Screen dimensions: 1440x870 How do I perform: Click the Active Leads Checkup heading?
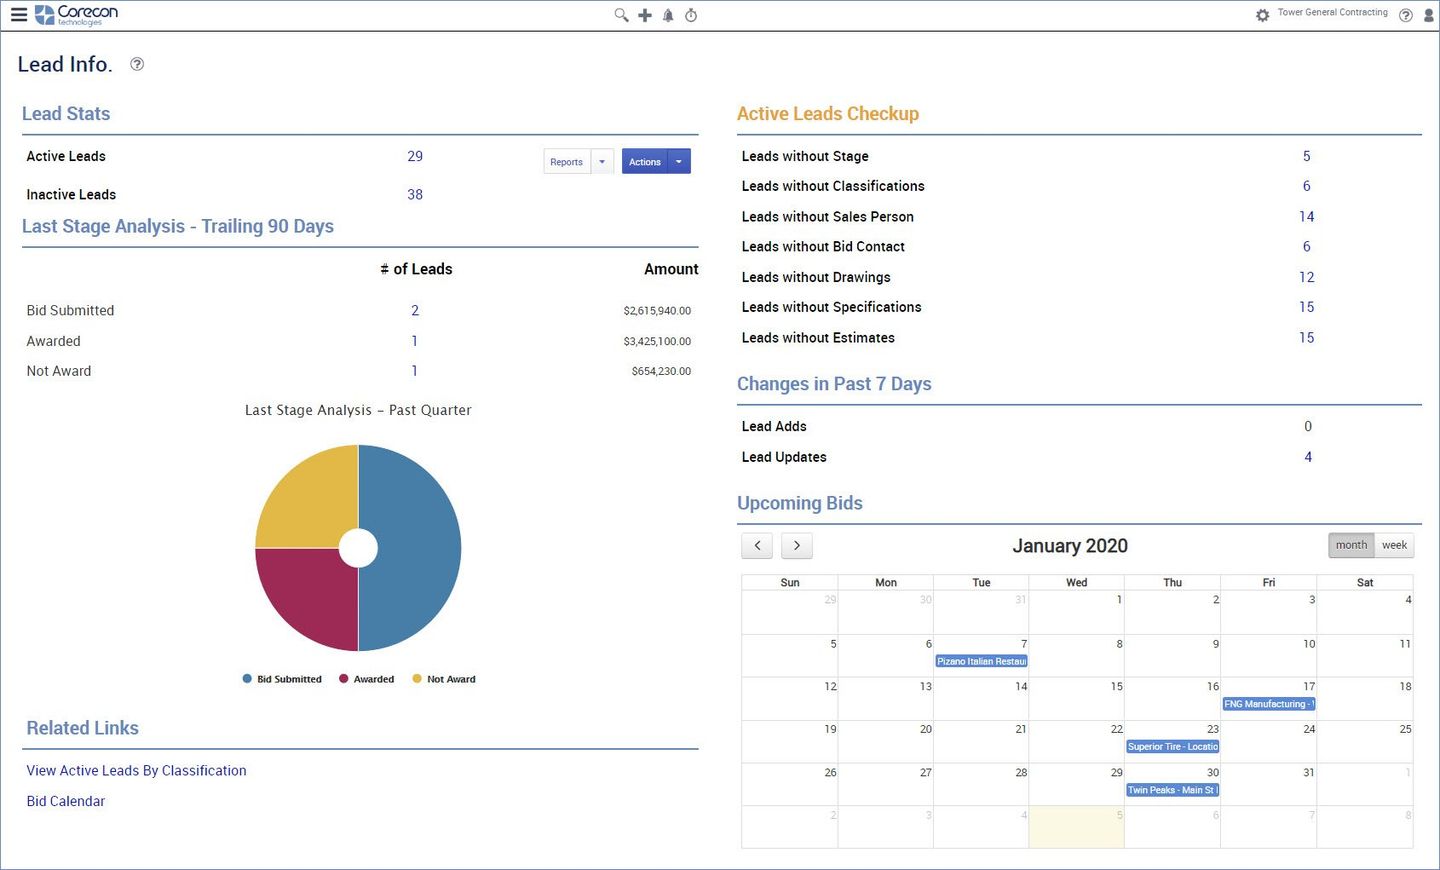coord(828,114)
